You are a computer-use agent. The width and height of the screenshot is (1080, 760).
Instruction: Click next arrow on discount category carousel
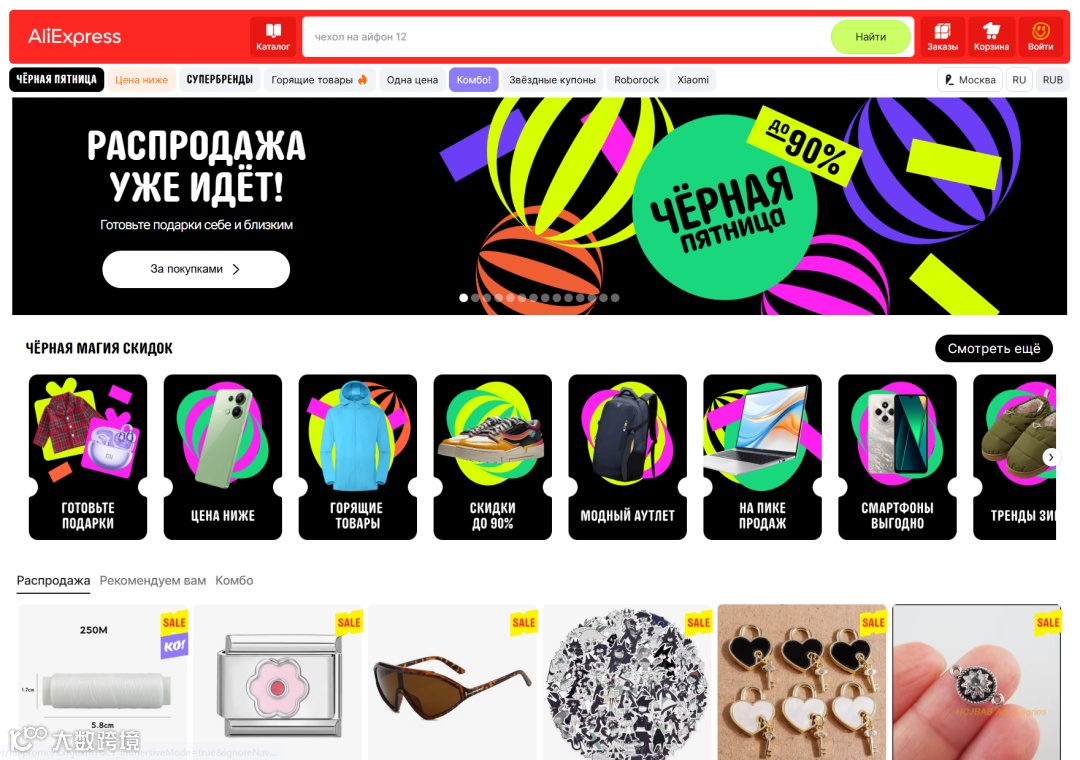click(1050, 457)
